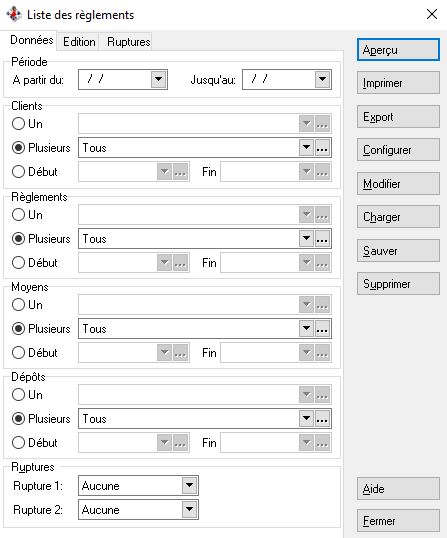Switch to the Edition tab
This screenshot has height=538, width=447.
pyautogui.click(x=79, y=42)
